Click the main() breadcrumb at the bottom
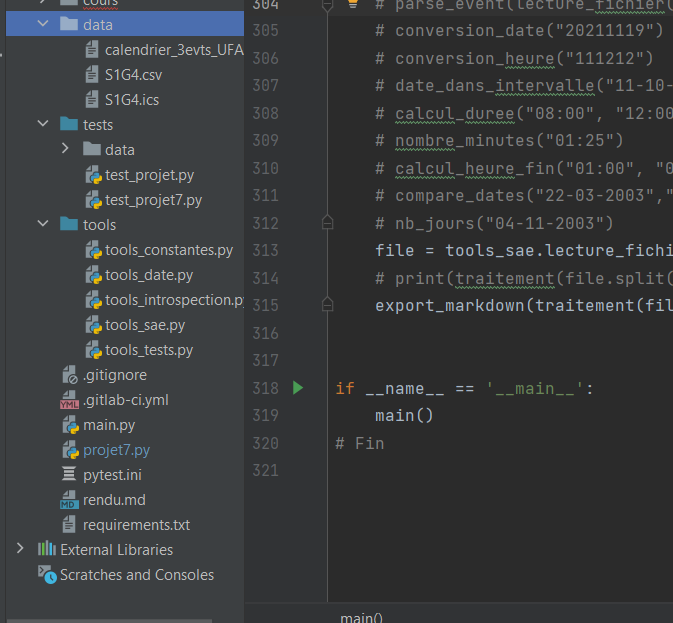673x623 pixels. [361, 617]
